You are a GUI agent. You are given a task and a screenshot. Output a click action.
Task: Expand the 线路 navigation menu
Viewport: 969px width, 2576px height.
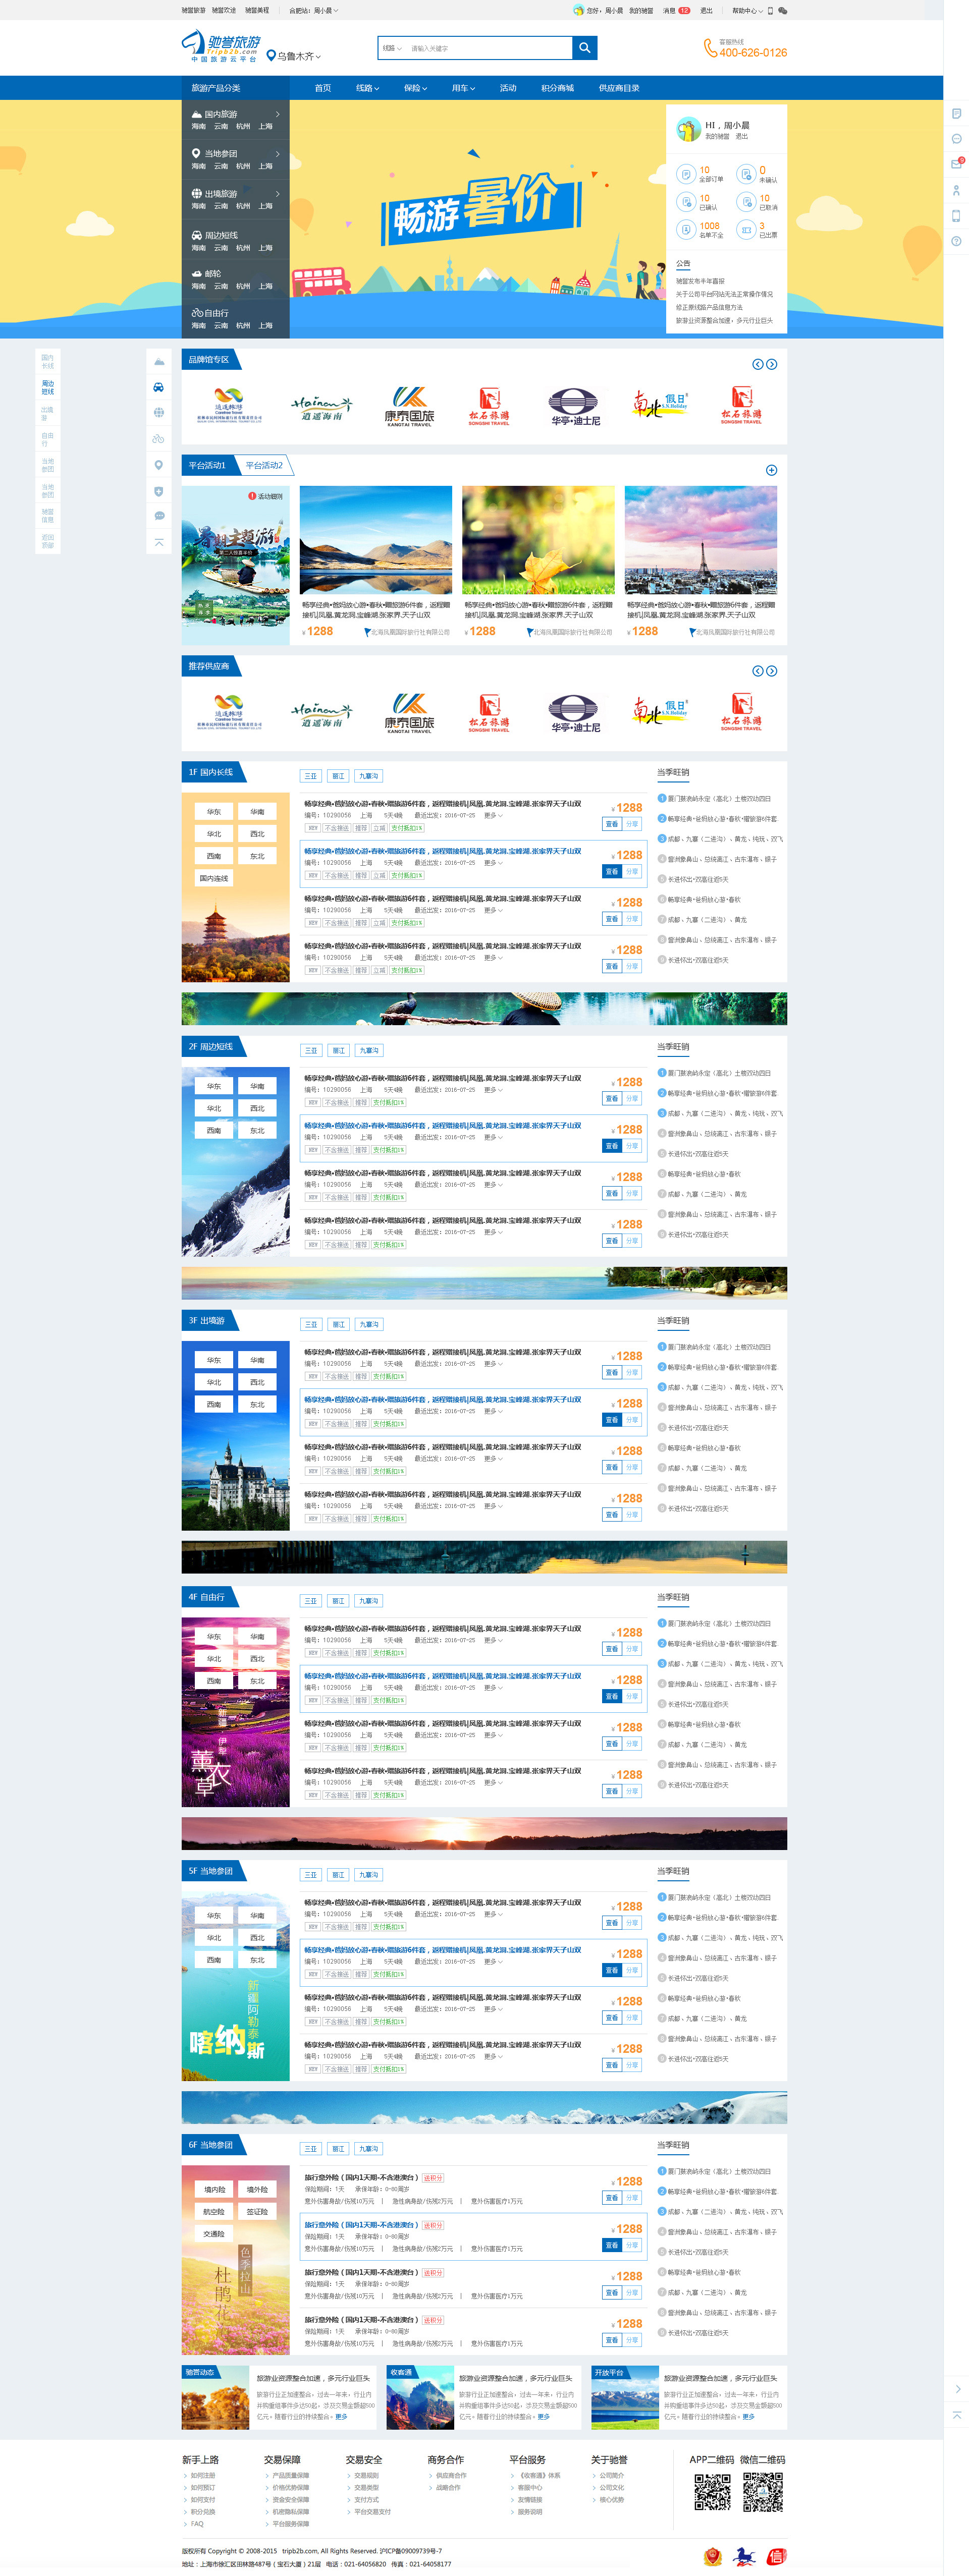(367, 88)
